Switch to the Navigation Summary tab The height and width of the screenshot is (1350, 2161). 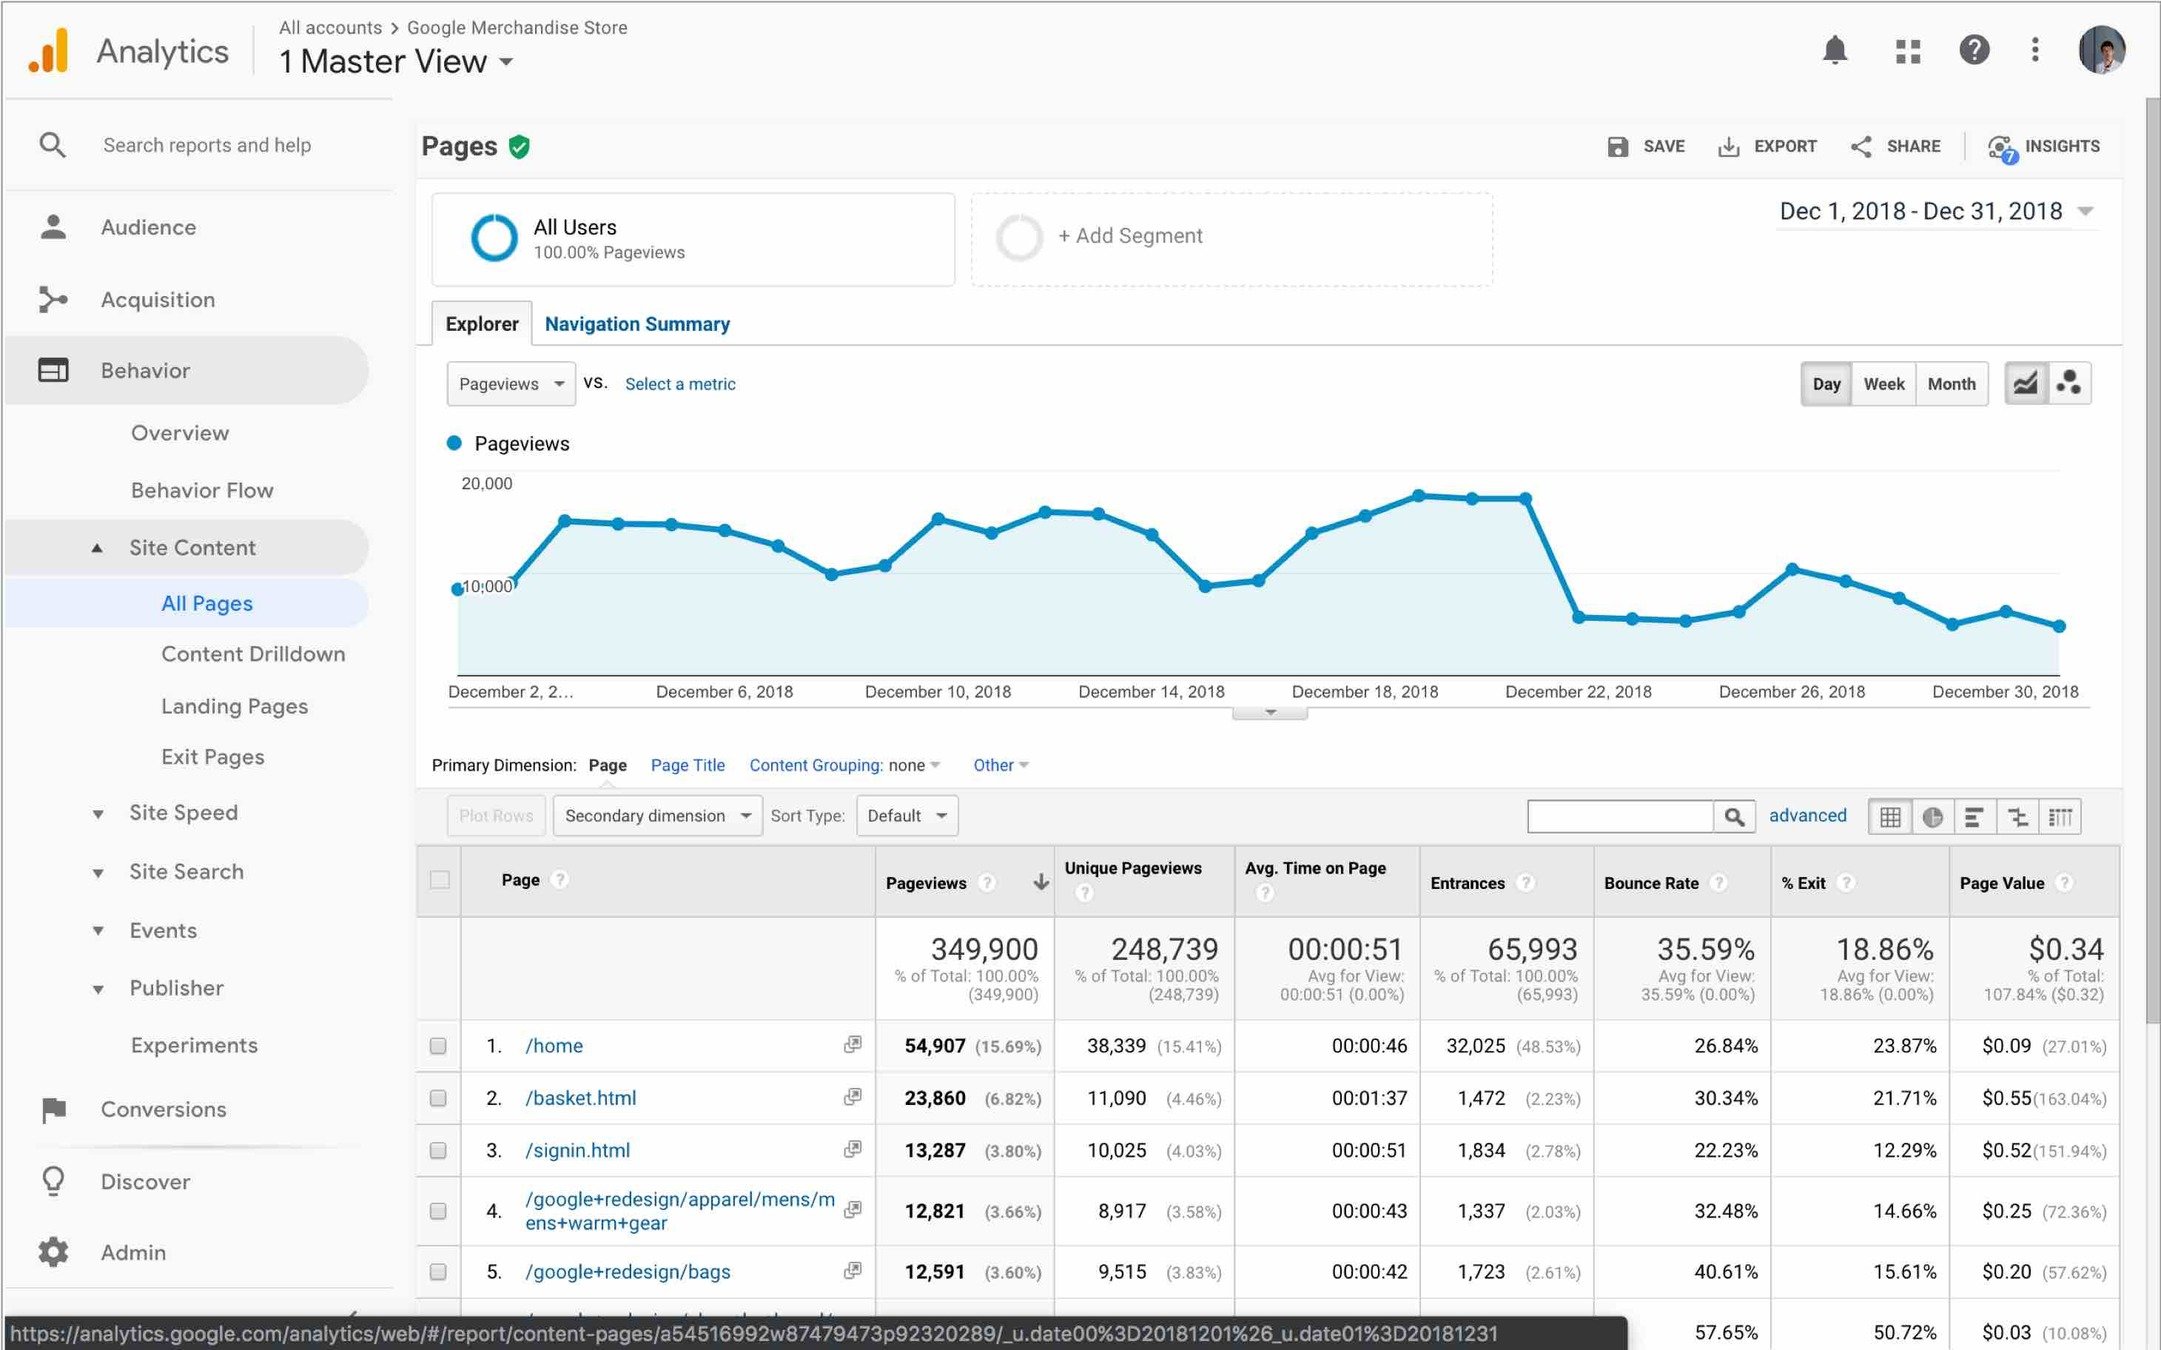pos(637,324)
